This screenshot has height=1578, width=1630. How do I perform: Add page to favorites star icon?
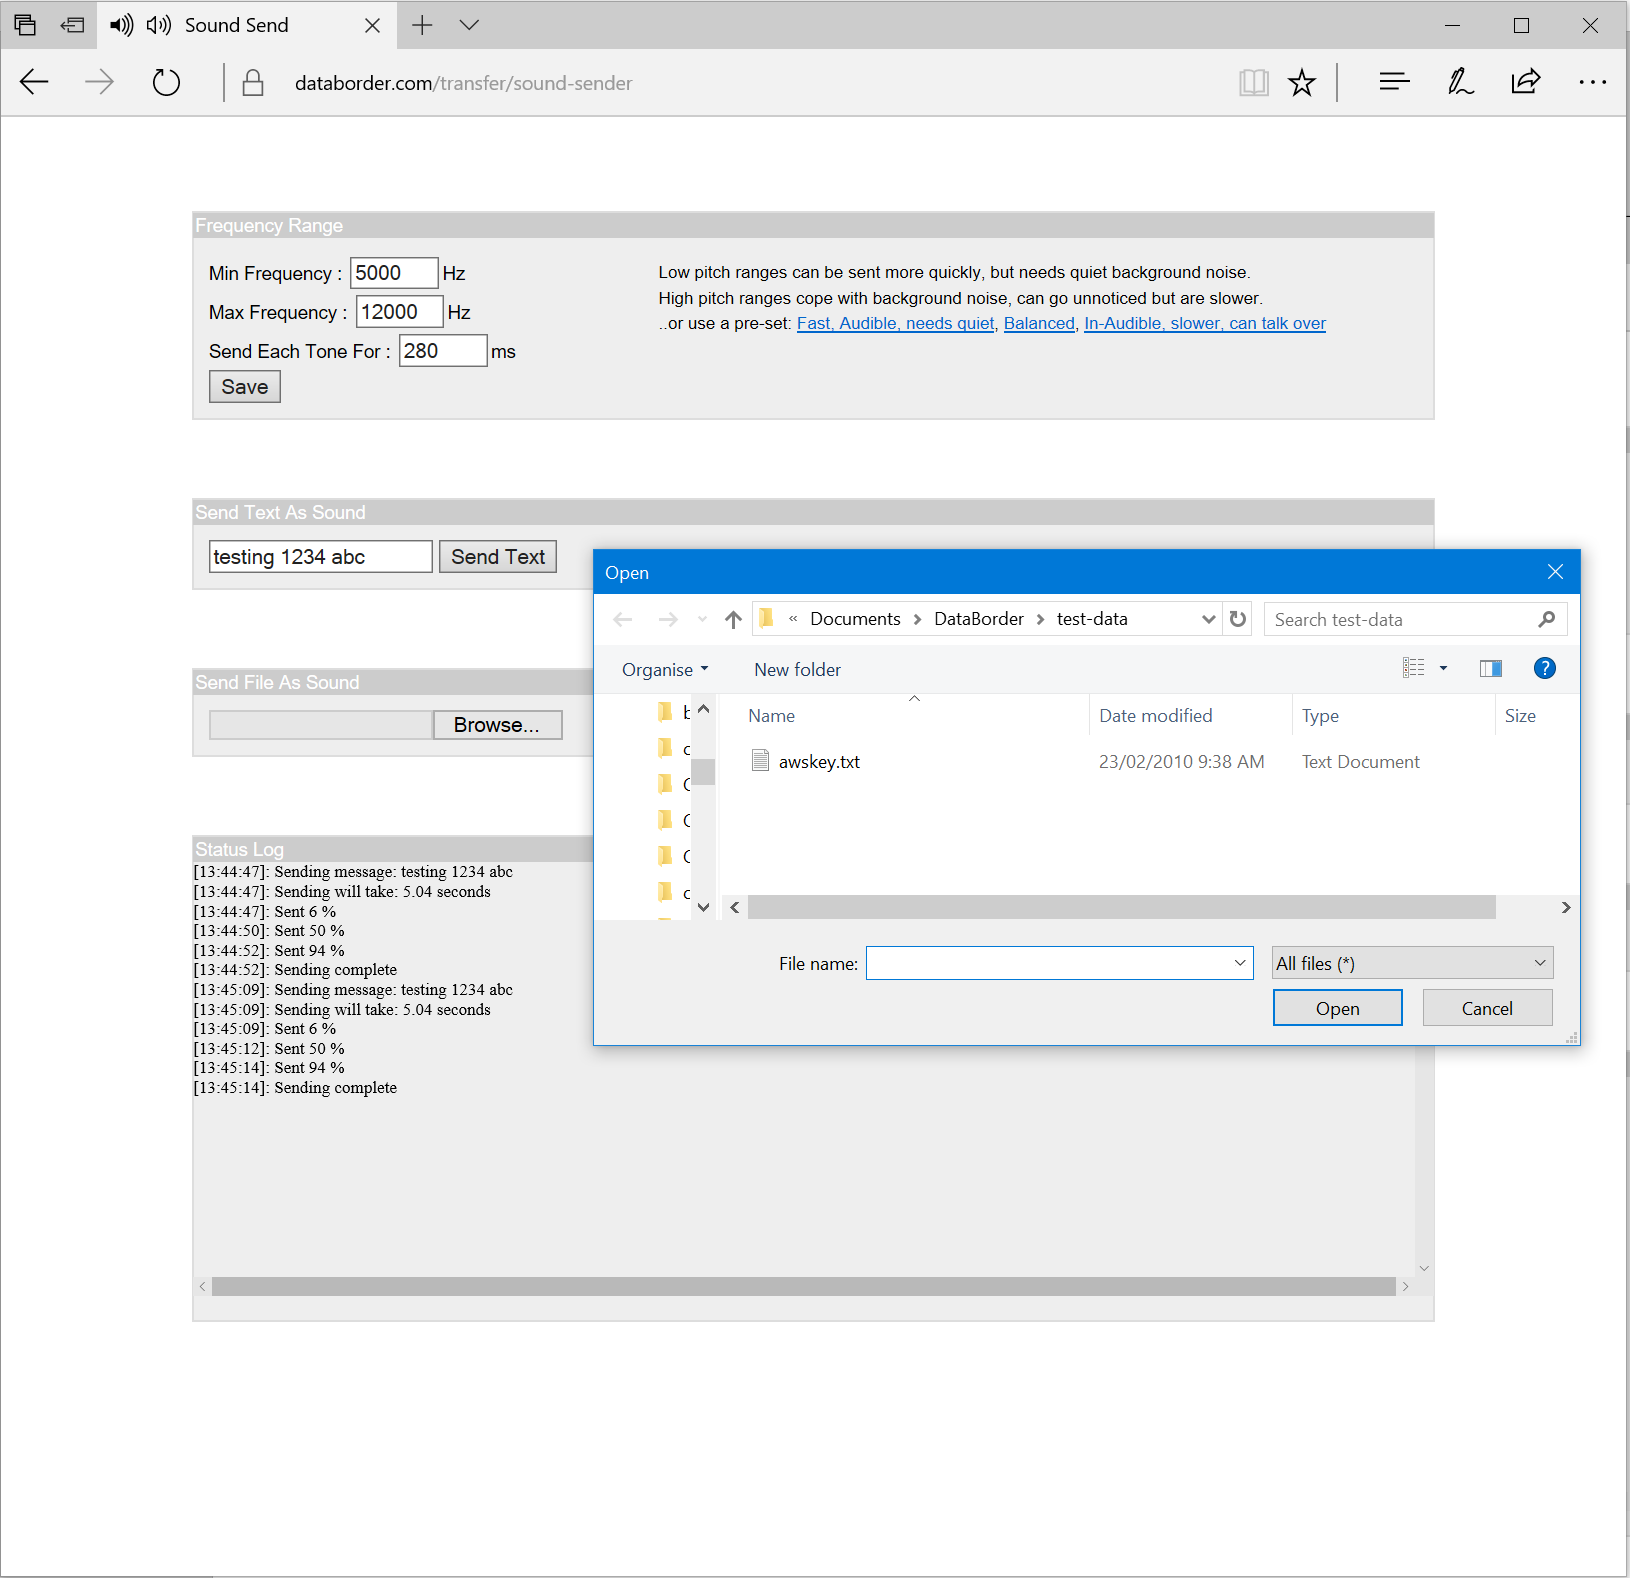click(1301, 82)
